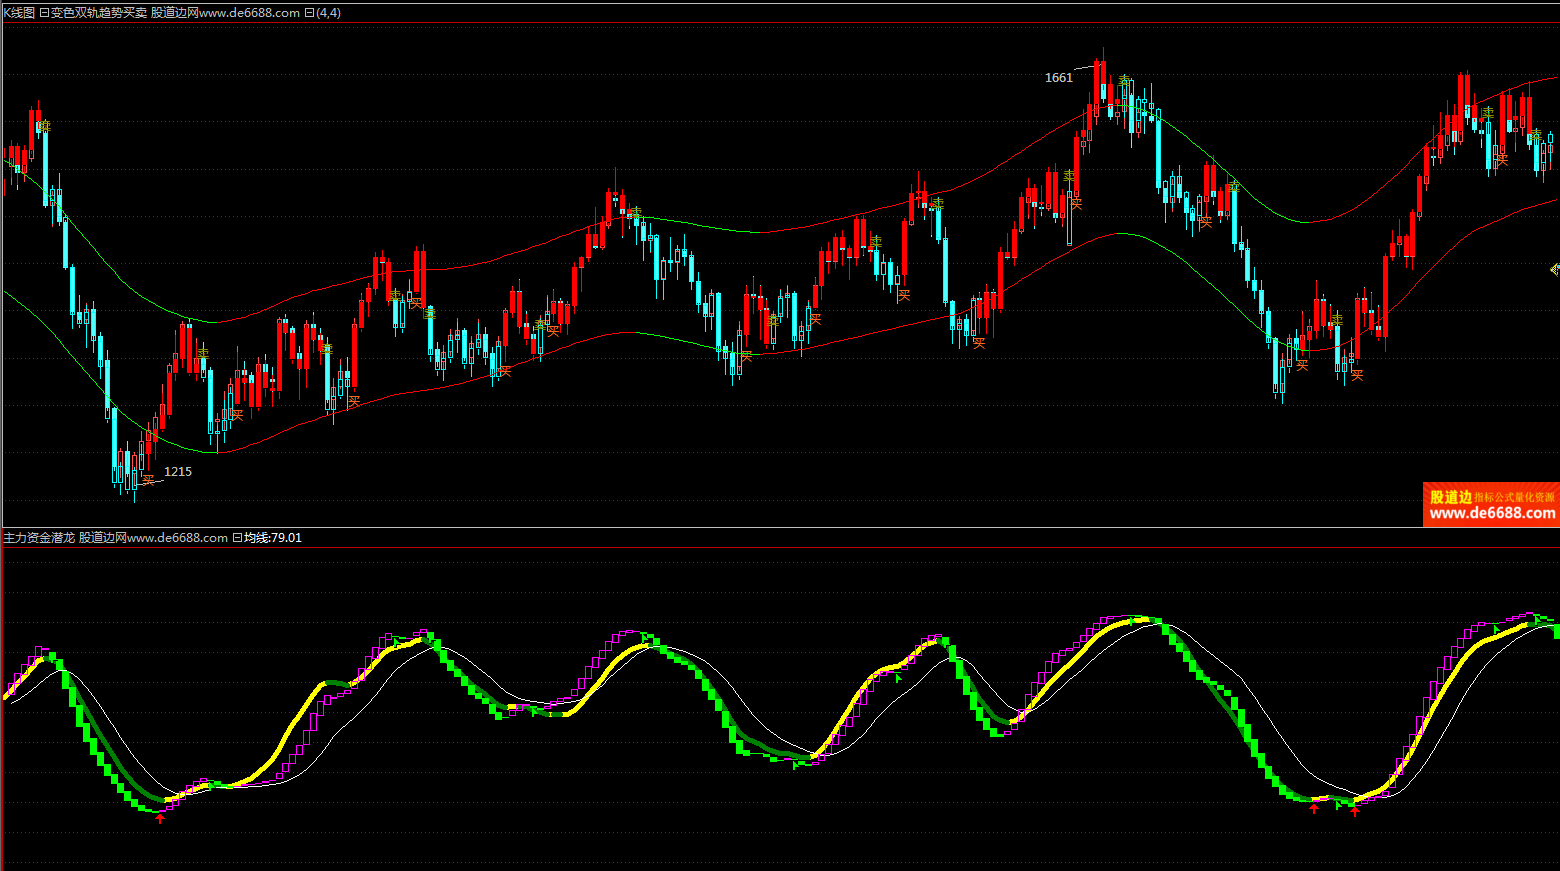Click the 卖 sell marker next to the 1661 peak
This screenshot has width=1560, height=871.
pos(1125,81)
